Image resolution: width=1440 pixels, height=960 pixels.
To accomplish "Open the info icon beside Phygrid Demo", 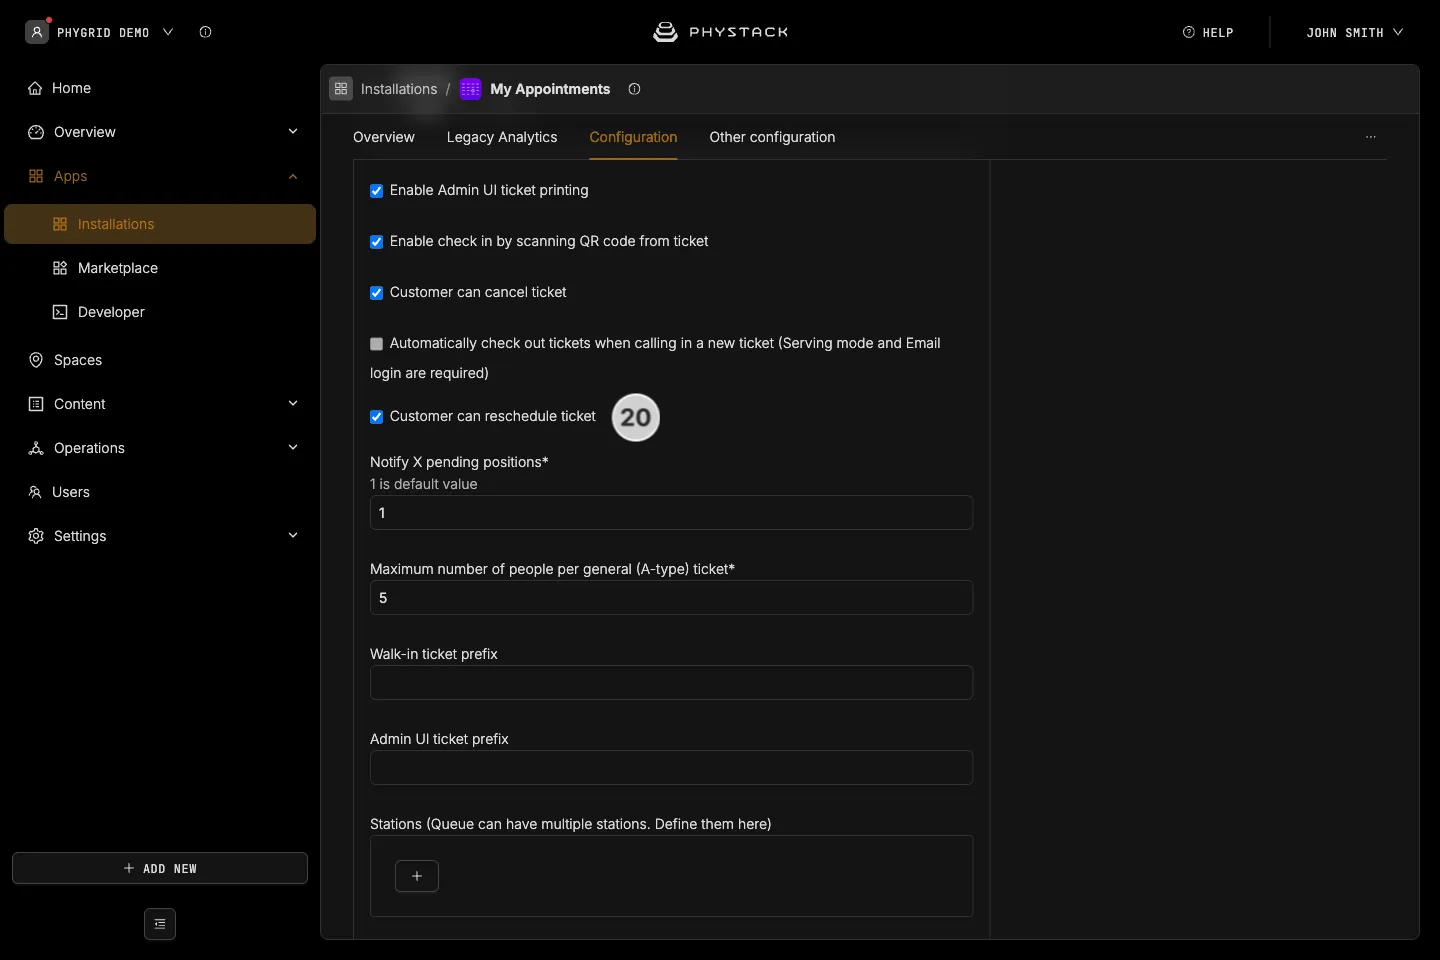I will (205, 32).
